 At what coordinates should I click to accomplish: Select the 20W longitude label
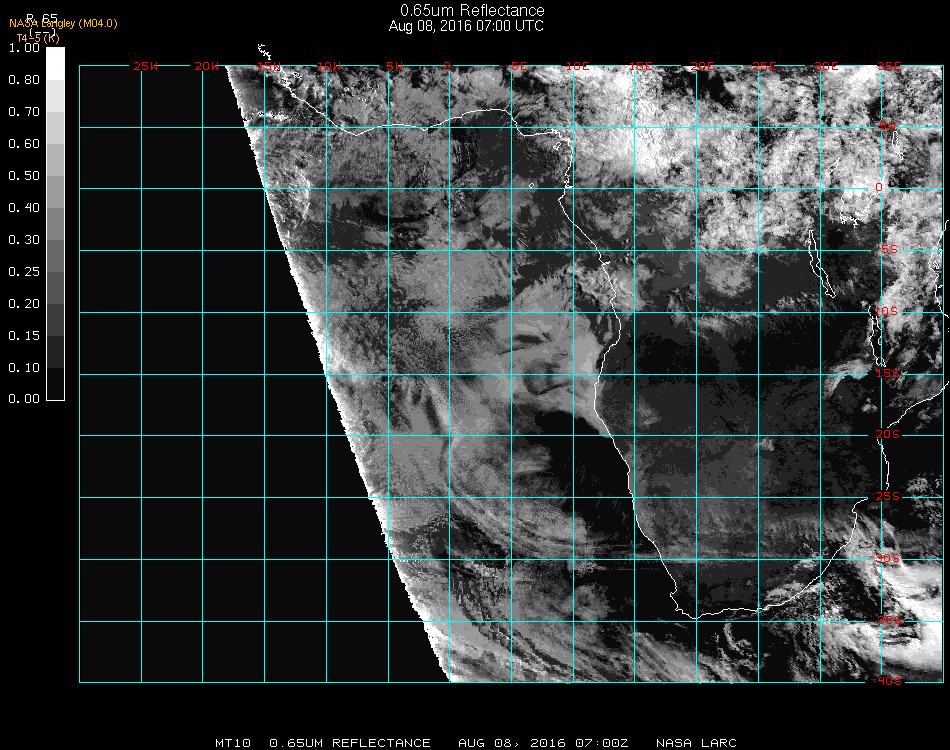point(207,66)
